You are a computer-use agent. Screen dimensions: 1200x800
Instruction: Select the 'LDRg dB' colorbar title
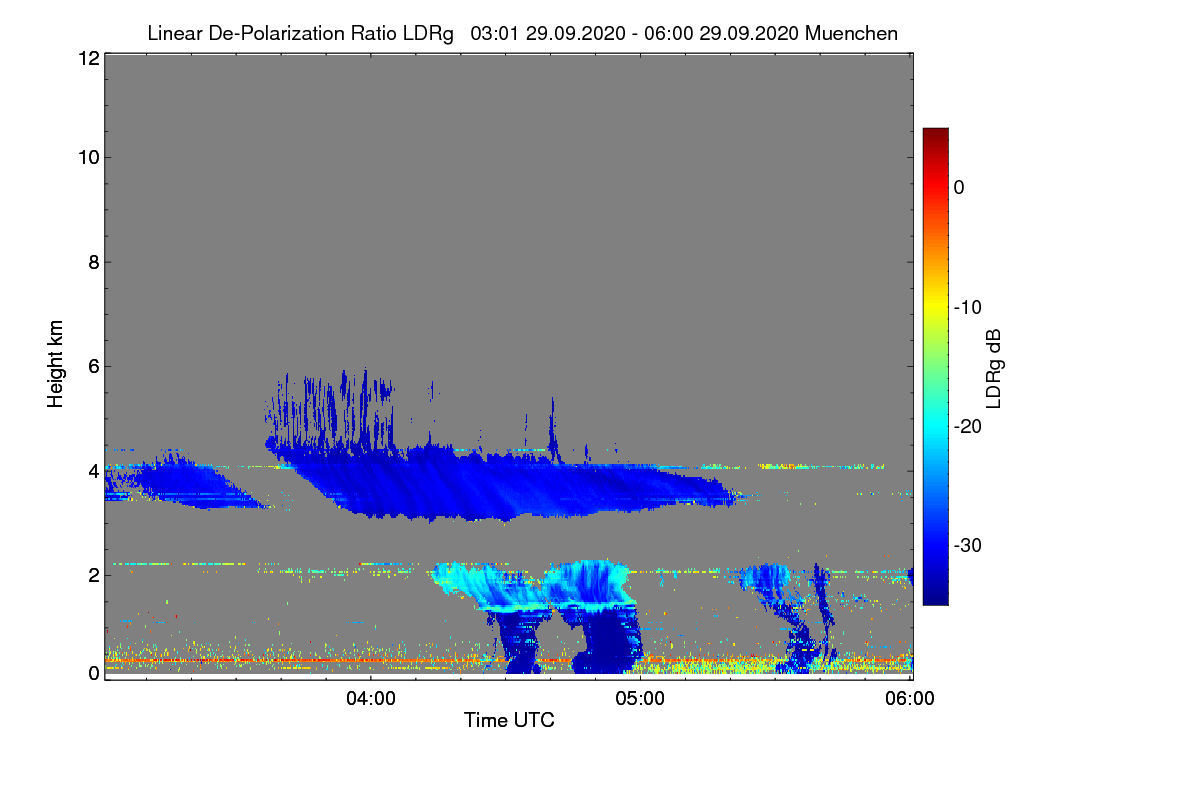click(994, 368)
